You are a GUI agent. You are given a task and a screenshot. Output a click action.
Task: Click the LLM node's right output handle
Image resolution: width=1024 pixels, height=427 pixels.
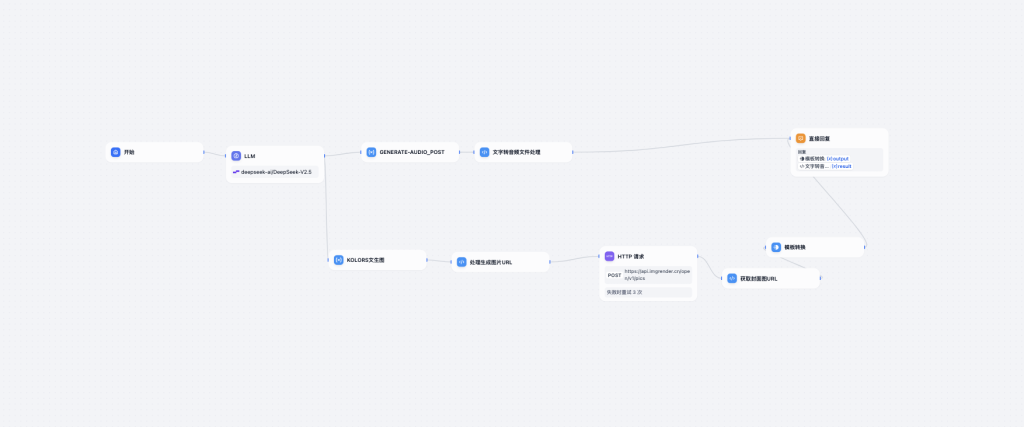pyautogui.click(x=325, y=157)
